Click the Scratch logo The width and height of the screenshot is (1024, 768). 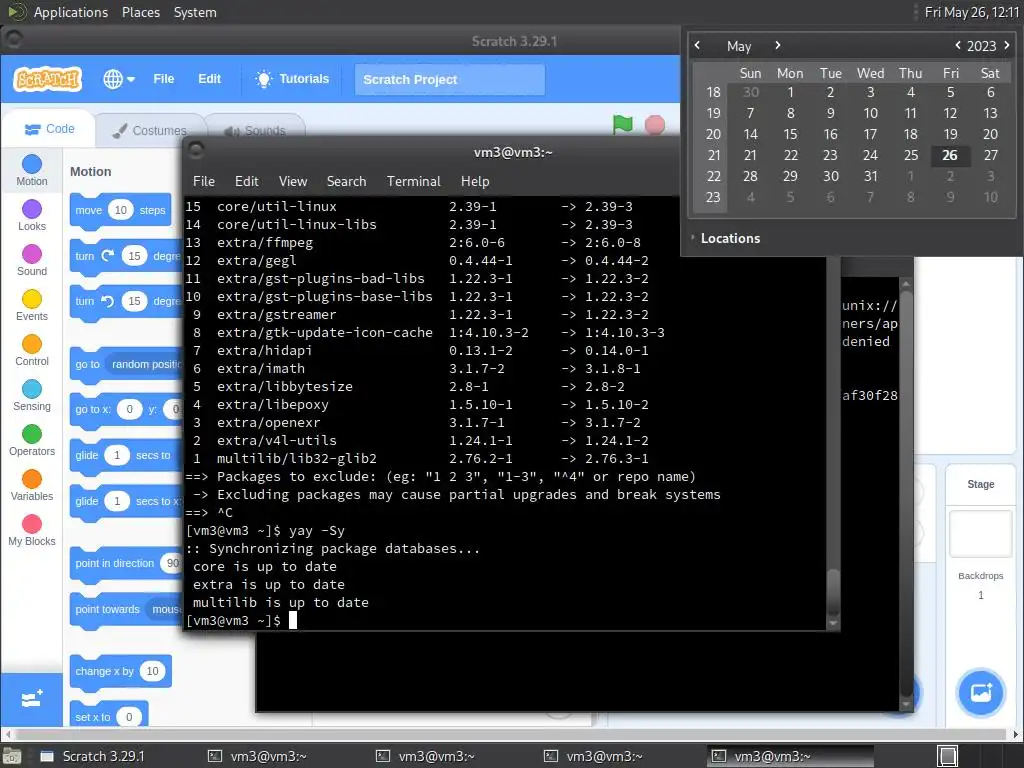(48, 79)
